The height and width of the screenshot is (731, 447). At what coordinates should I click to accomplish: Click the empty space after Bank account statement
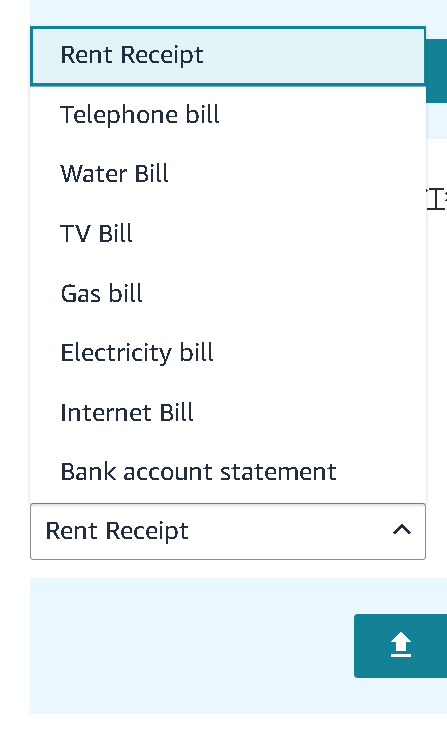tap(380, 472)
